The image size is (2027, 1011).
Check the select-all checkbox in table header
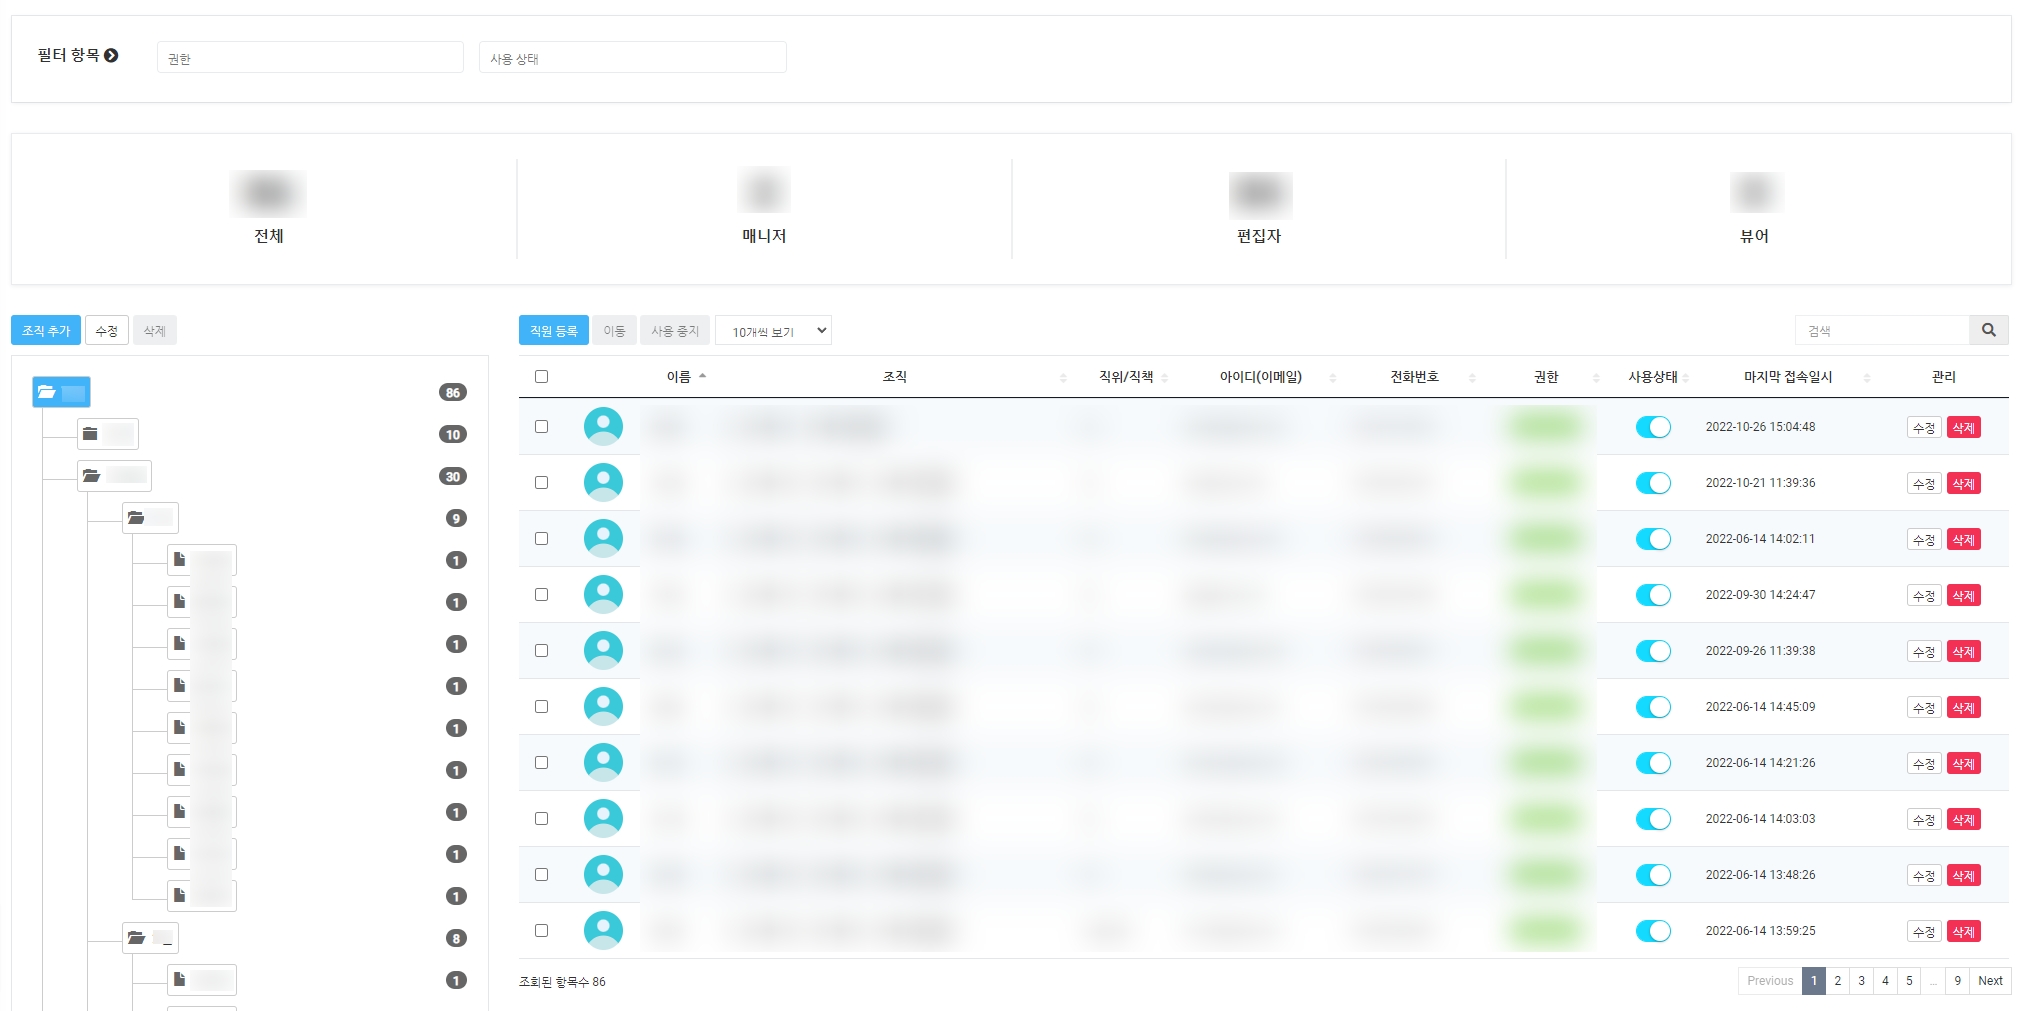[x=541, y=377]
